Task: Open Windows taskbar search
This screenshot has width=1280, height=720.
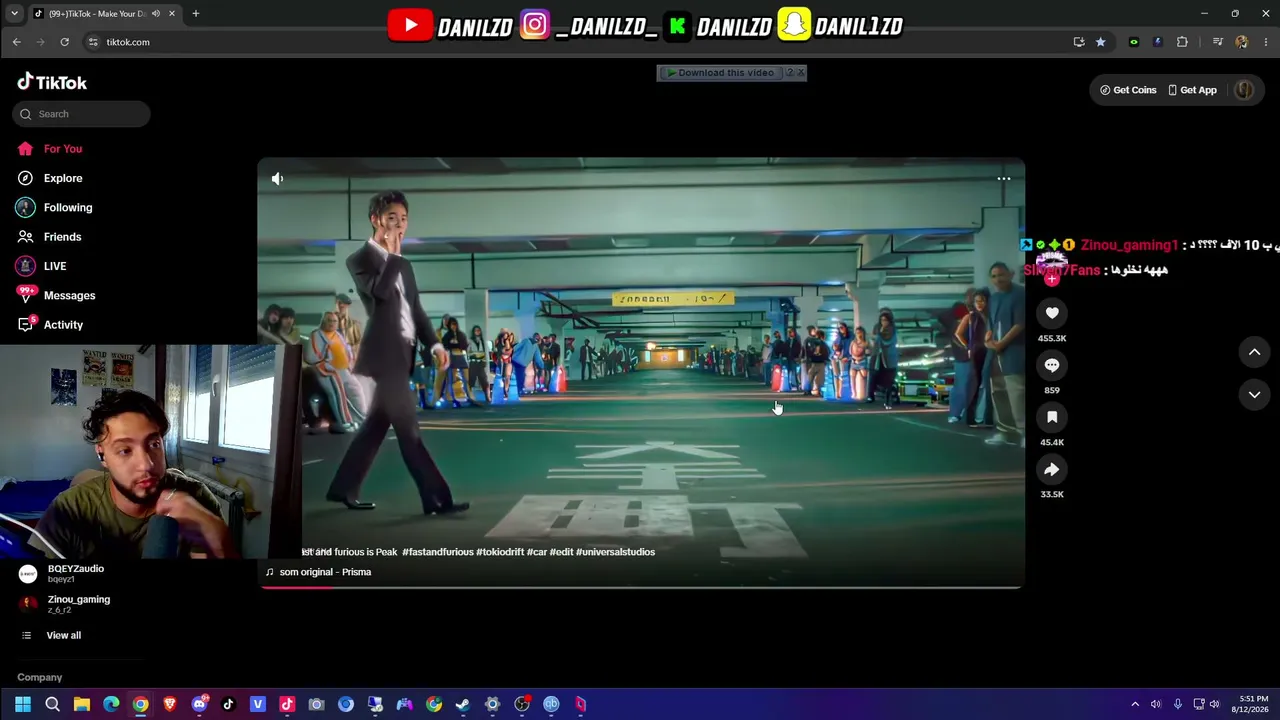Action: coord(52,704)
